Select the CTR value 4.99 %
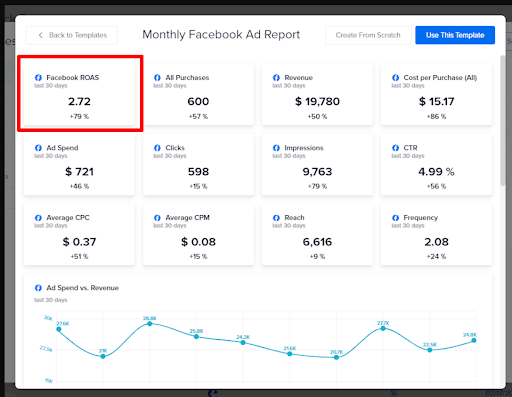 pyautogui.click(x=436, y=172)
